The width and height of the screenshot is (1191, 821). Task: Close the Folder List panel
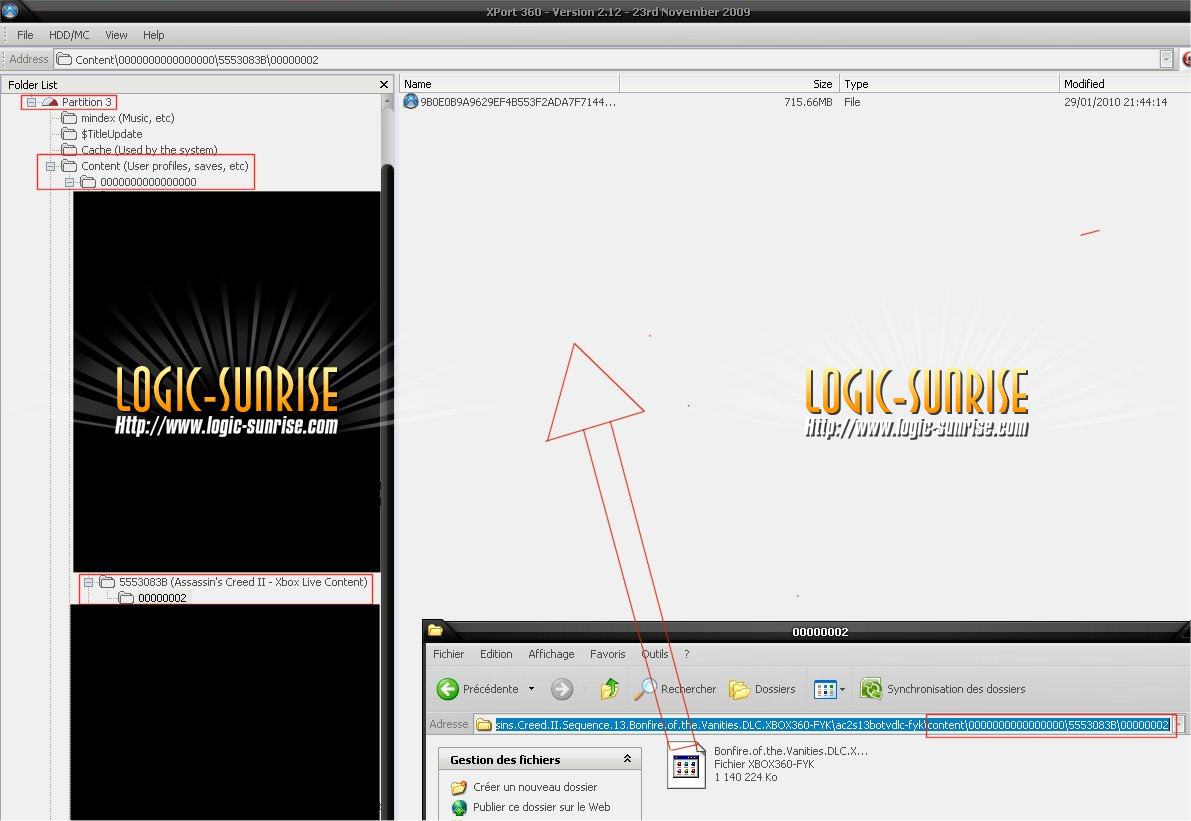pyautogui.click(x=384, y=84)
